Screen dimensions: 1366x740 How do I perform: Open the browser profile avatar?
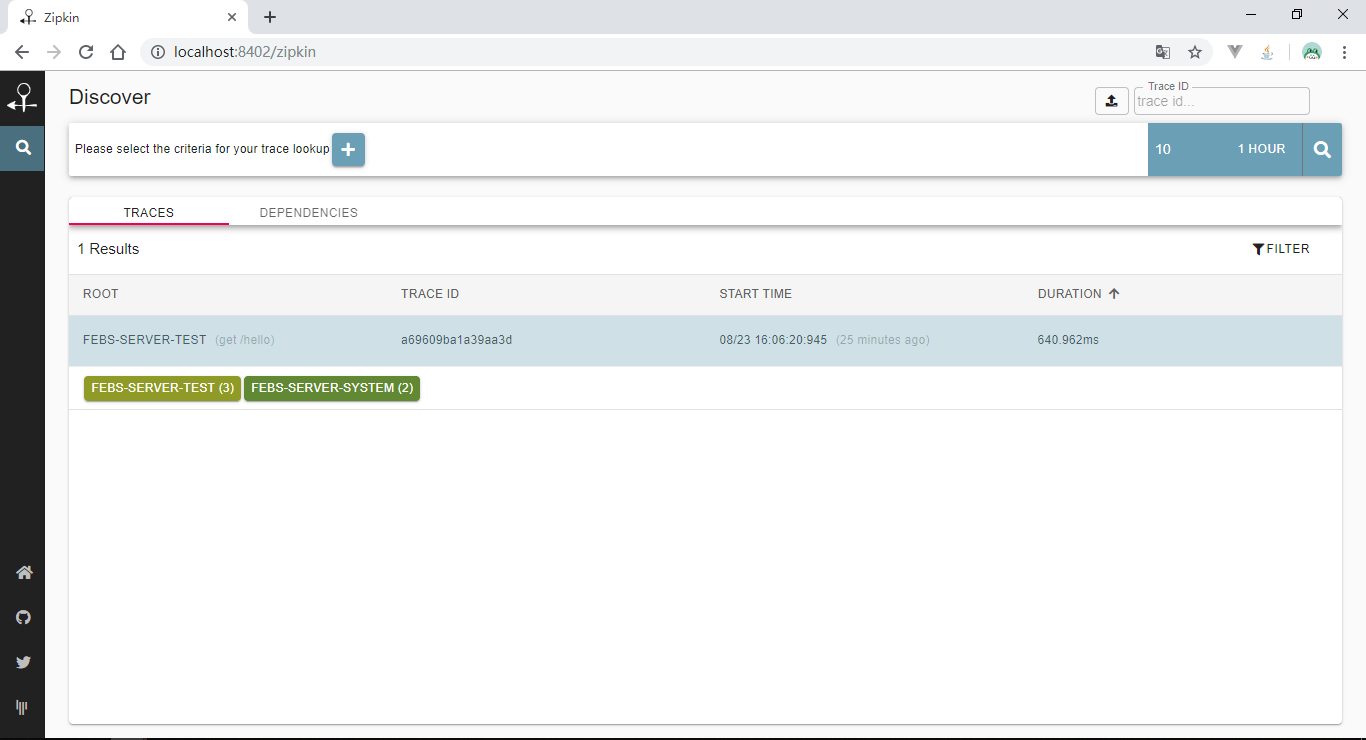point(1312,52)
